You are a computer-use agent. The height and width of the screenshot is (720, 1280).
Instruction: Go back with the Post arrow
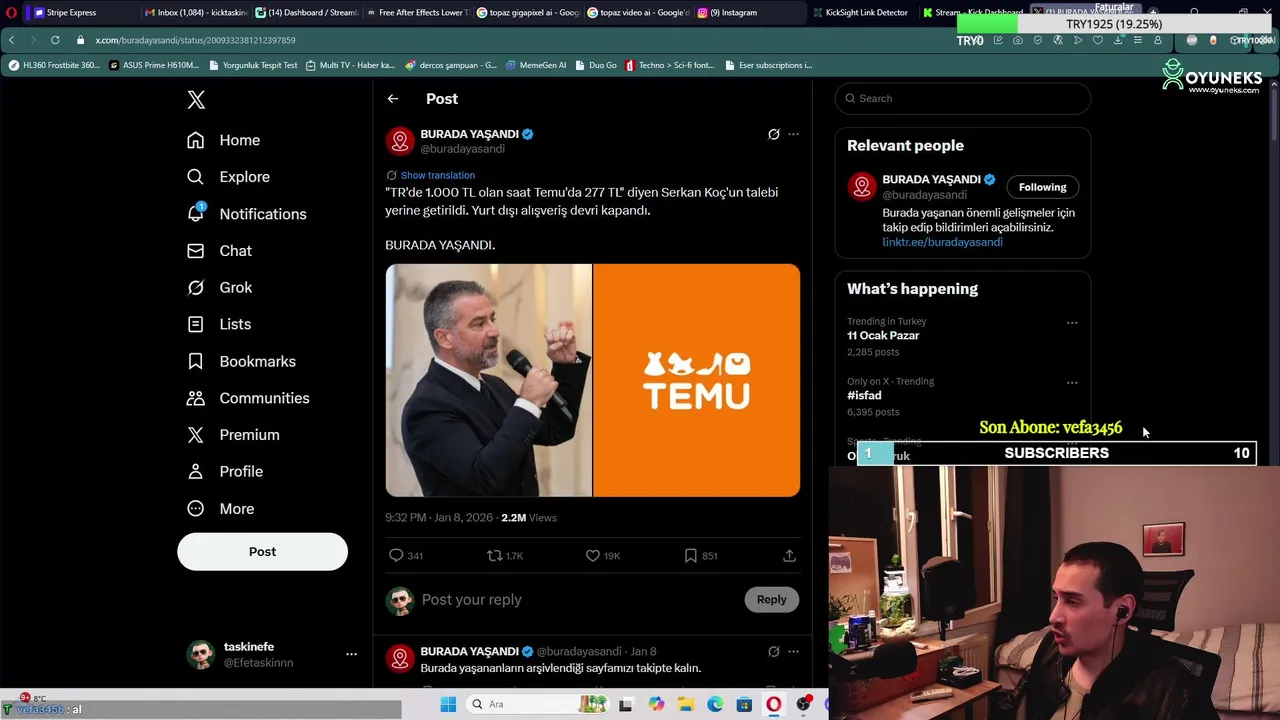[x=393, y=99]
